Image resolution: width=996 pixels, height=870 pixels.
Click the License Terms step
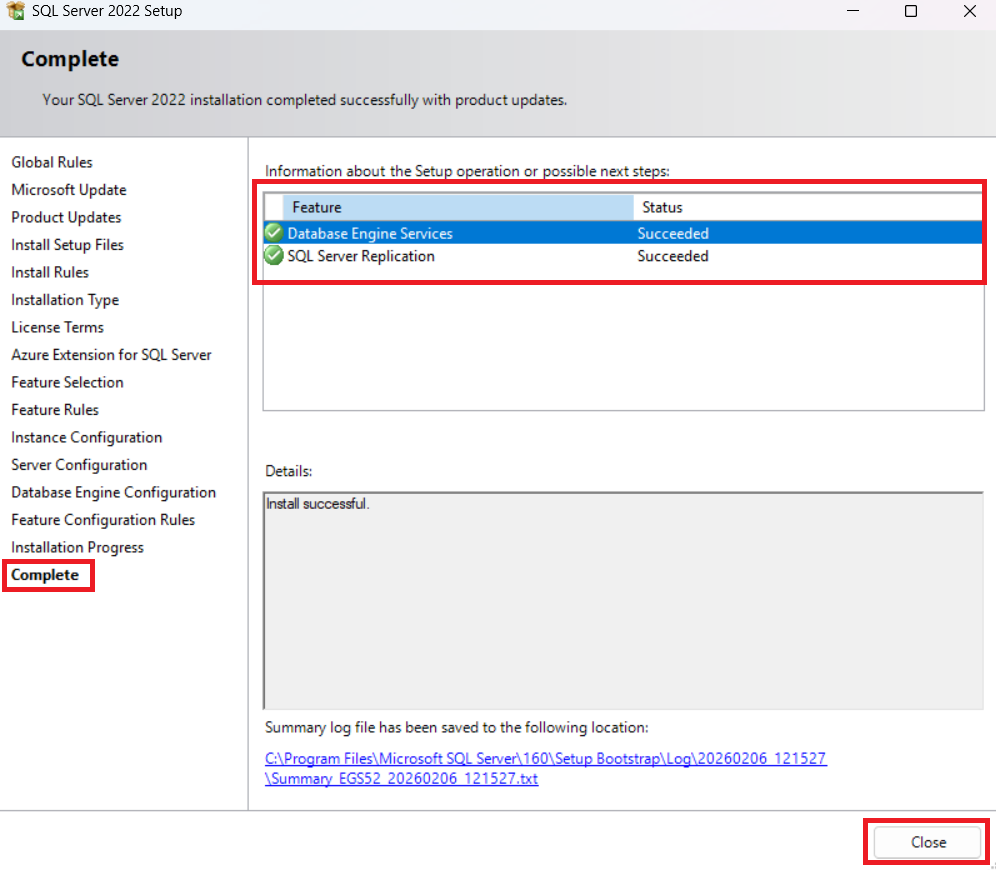pos(57,327)
